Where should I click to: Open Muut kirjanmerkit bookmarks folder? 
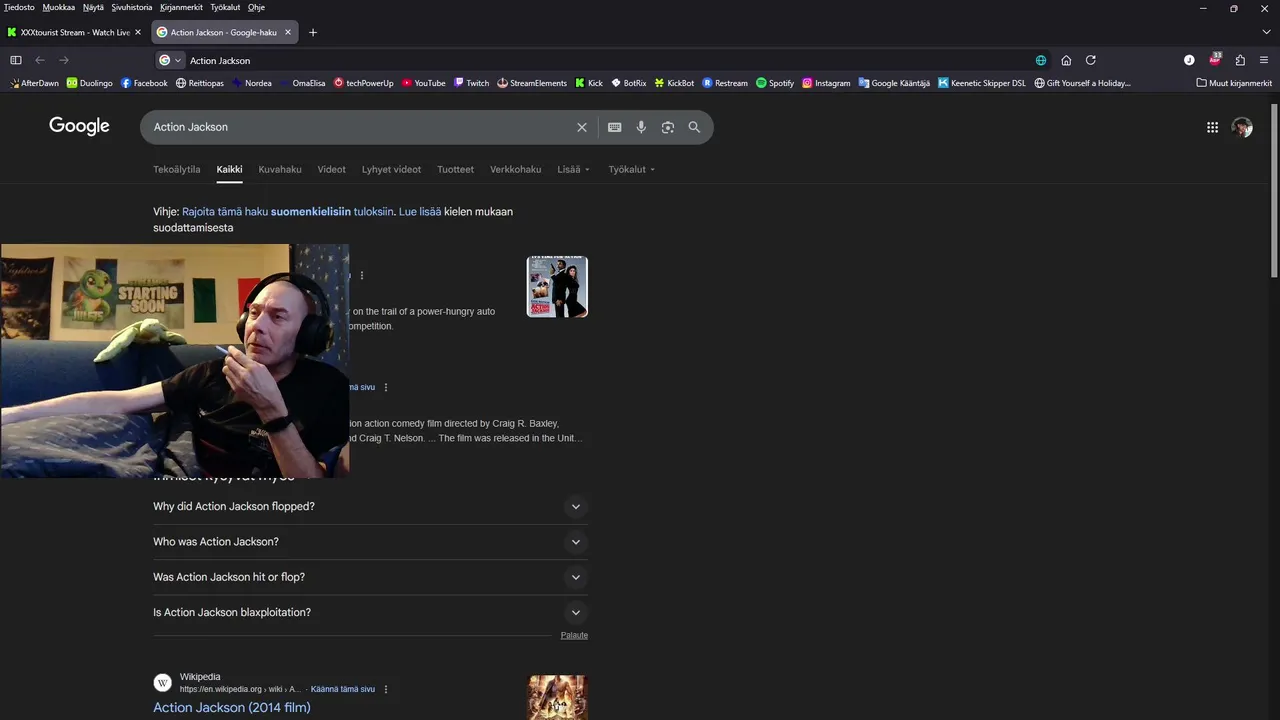(1234, 83)
